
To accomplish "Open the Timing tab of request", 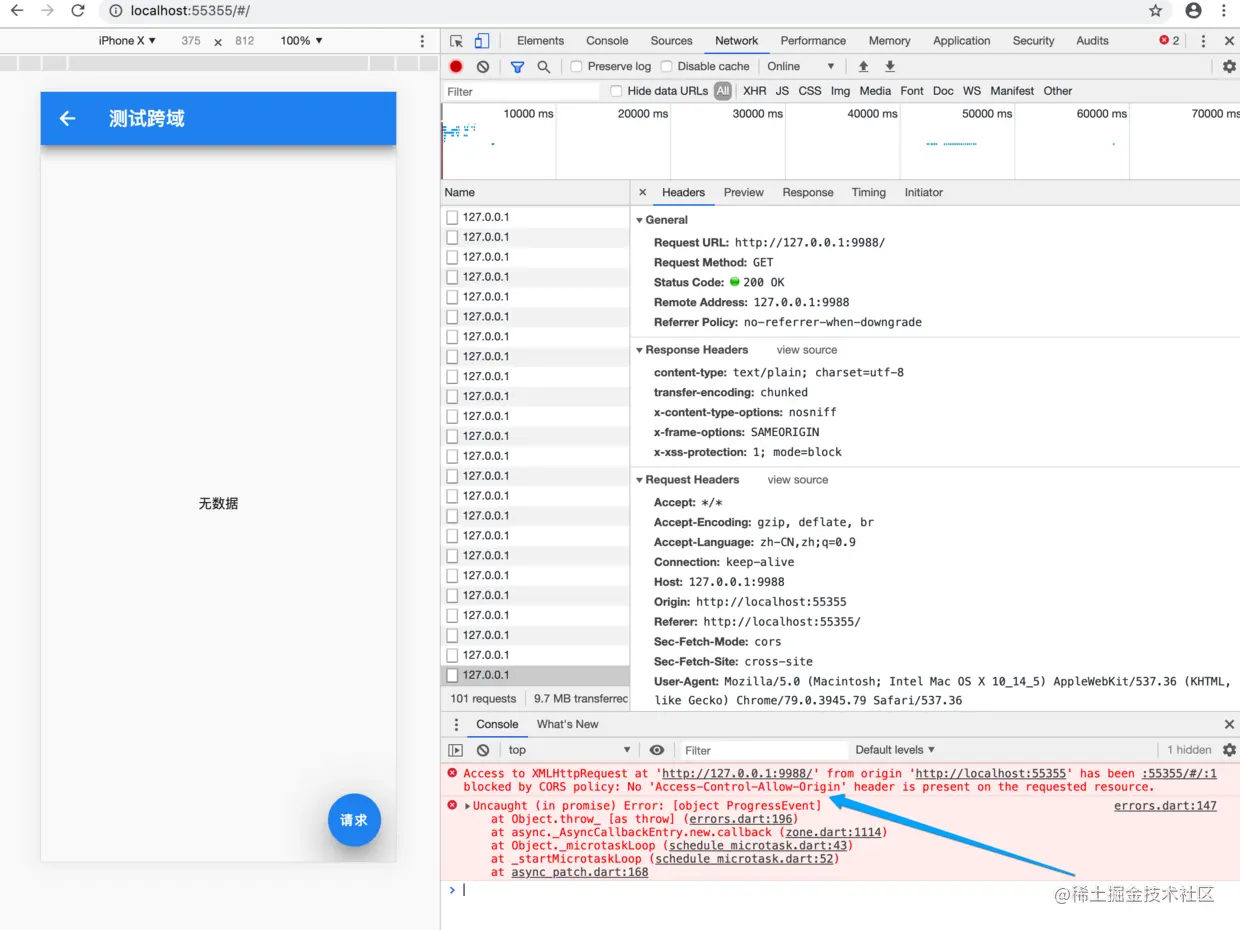I will coord(869,192).
